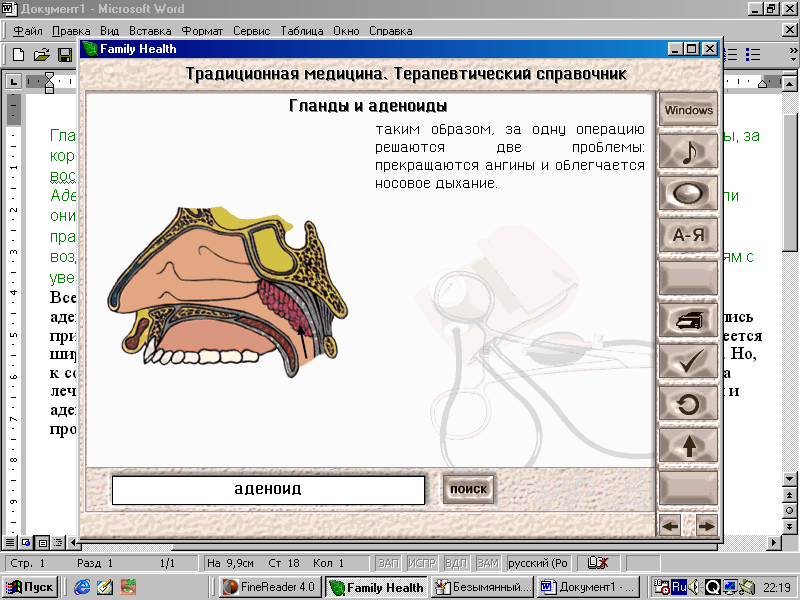Click the right indent marker on ruler
The width and height of the screenshot is (800, 600).
763,83
